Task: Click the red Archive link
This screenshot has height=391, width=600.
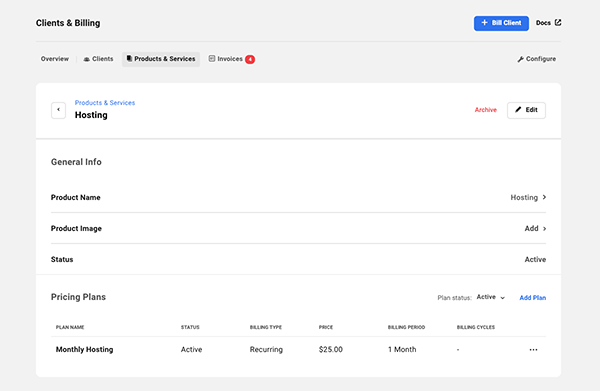Action: click(486, 110)
